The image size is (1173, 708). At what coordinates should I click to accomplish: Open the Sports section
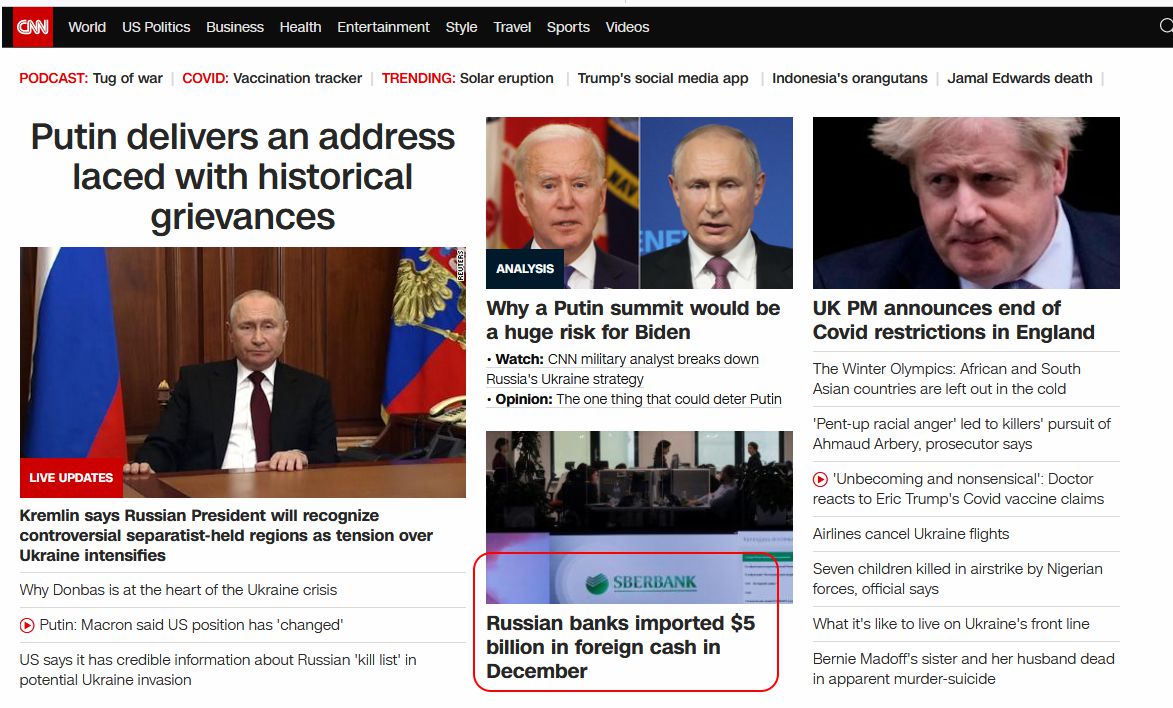tap(568, 27)
